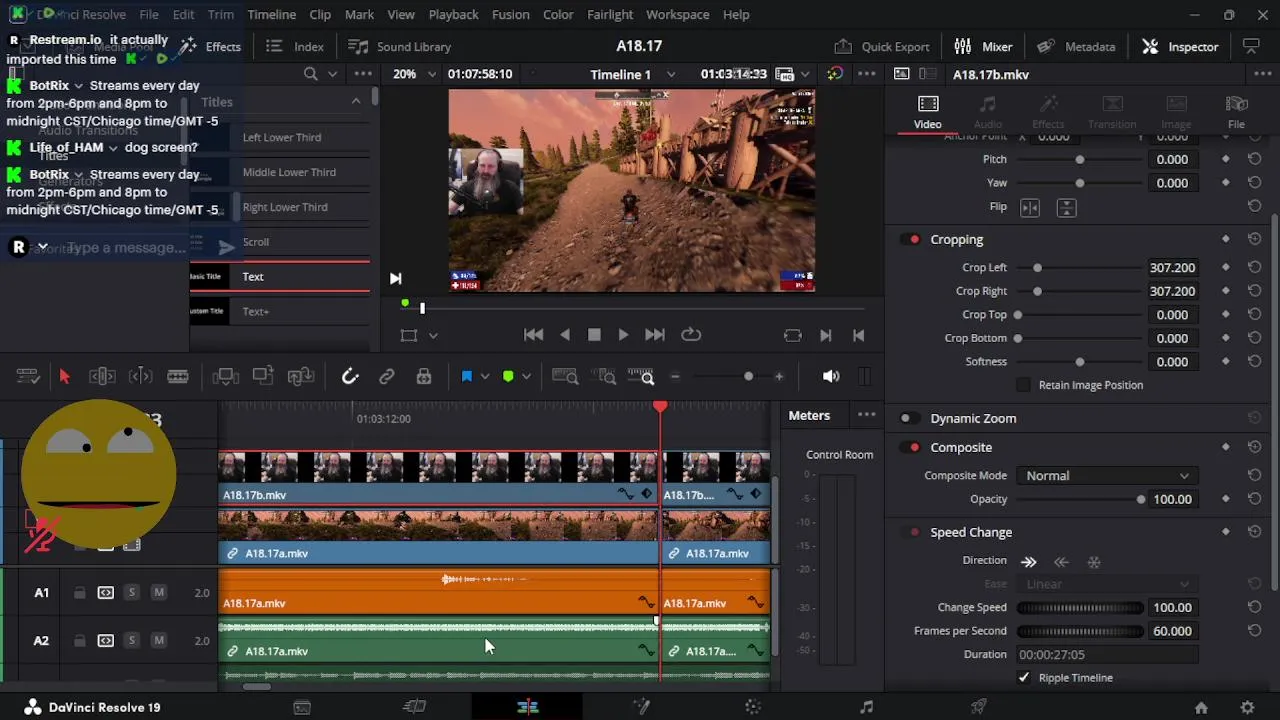Toggle the loop playback icon
1280x720 pixels.
[x=691, y=336]
